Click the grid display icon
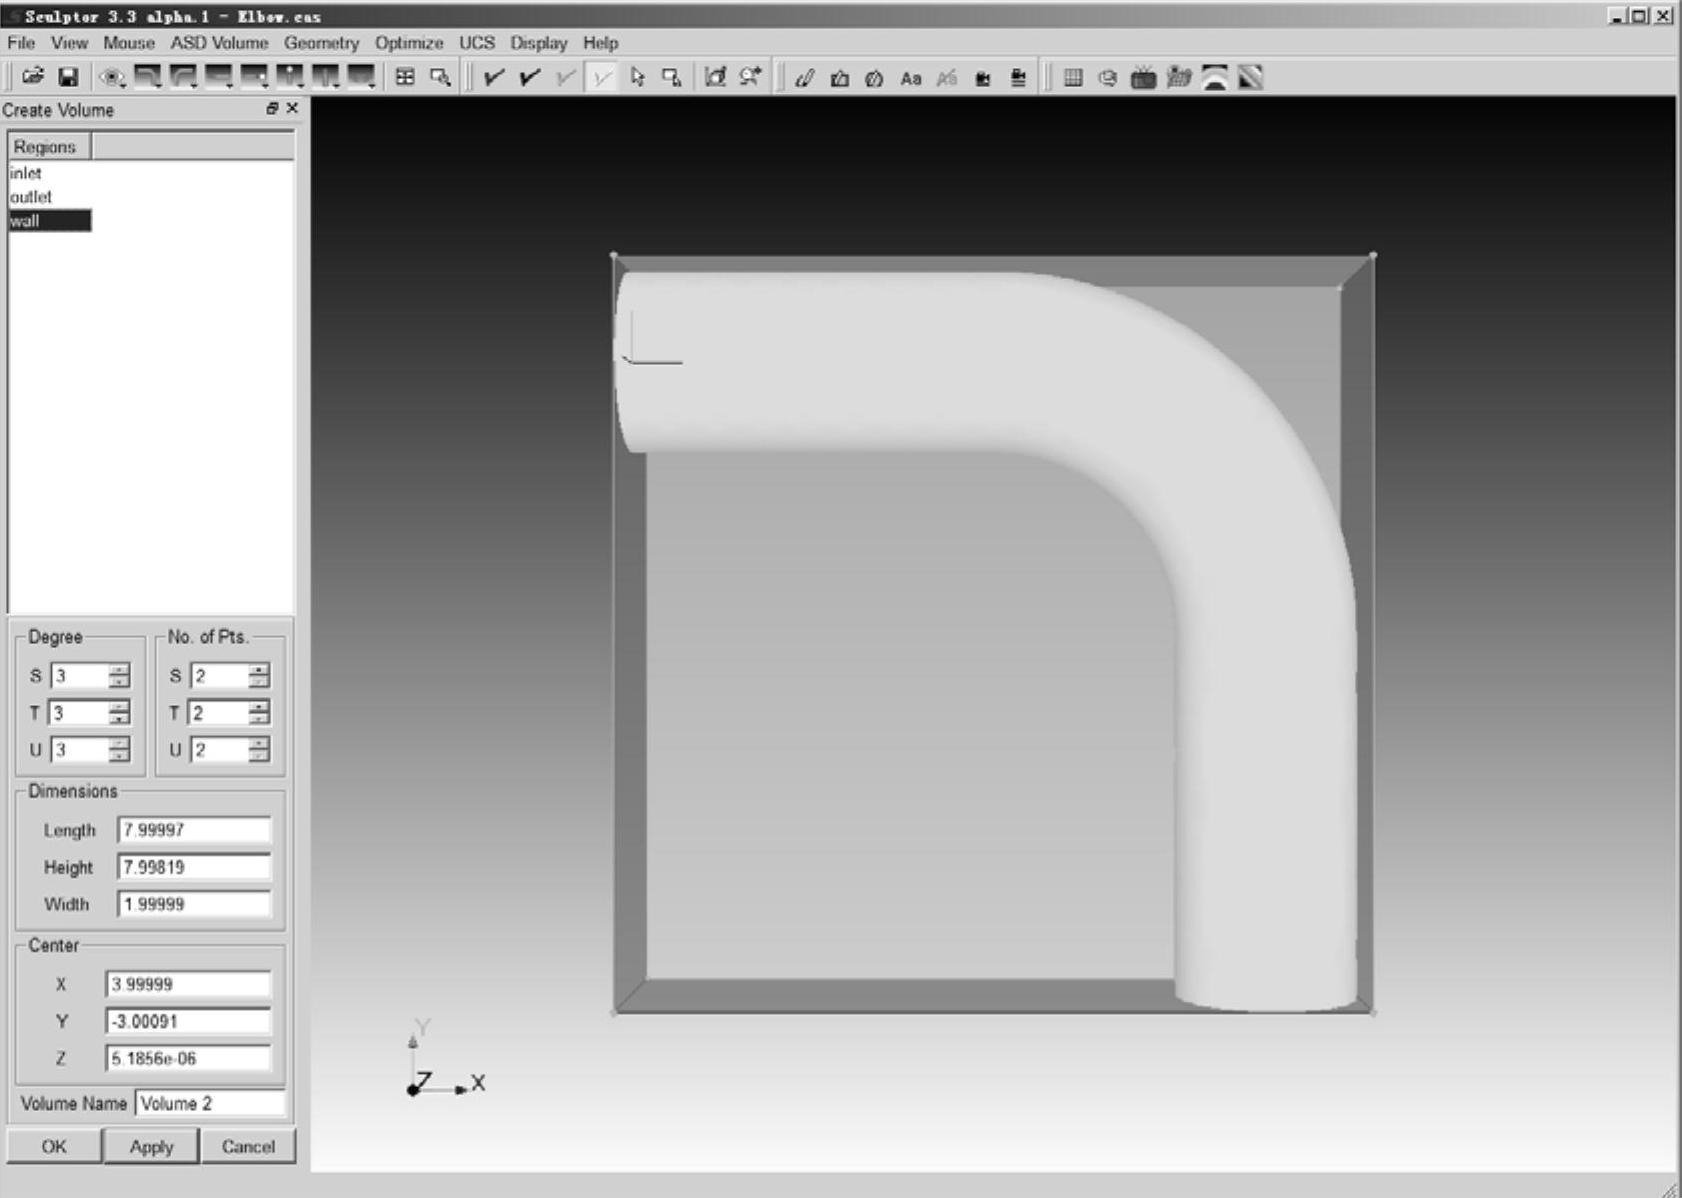The height and width of the screenshot is (1198, 1682). (1073, 78)
